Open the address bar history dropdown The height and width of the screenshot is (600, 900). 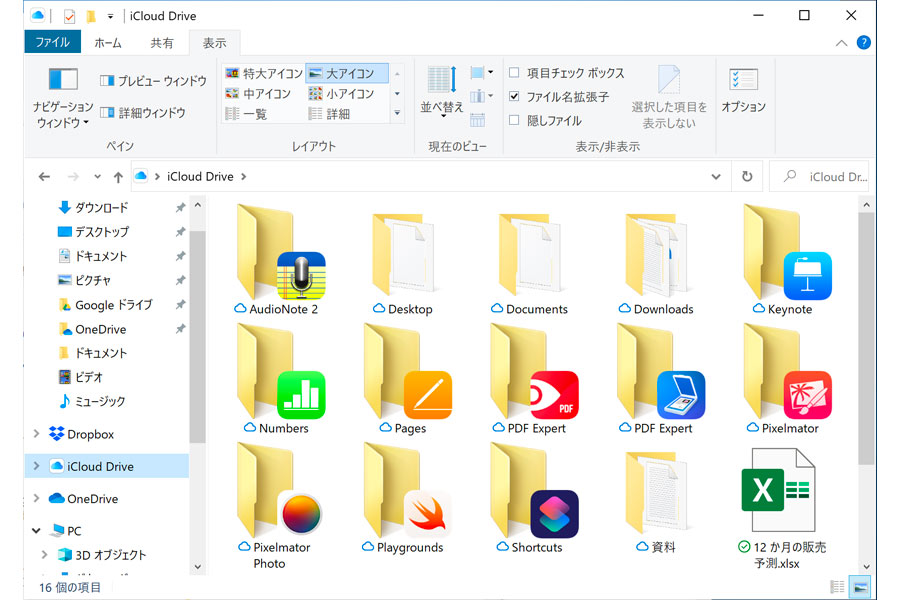(x=716, y=177)
